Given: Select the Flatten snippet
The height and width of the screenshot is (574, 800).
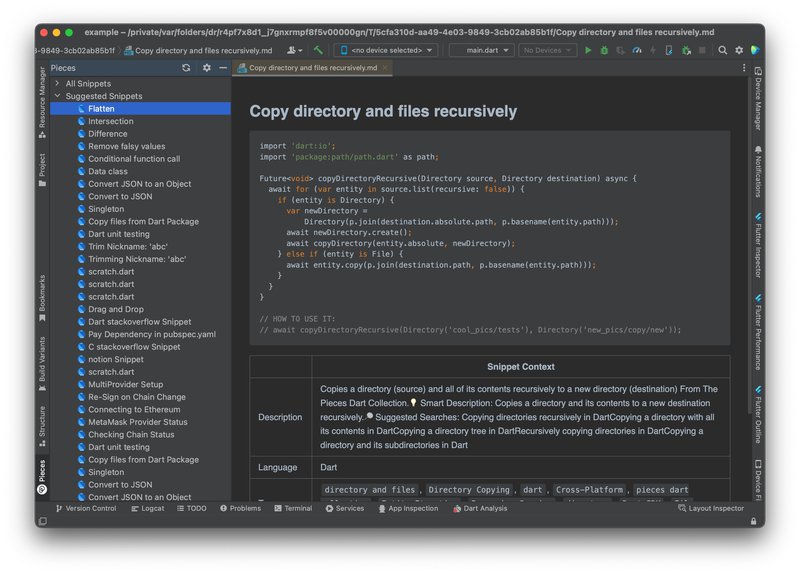Looking at the screenshot, I should [140, 109].
